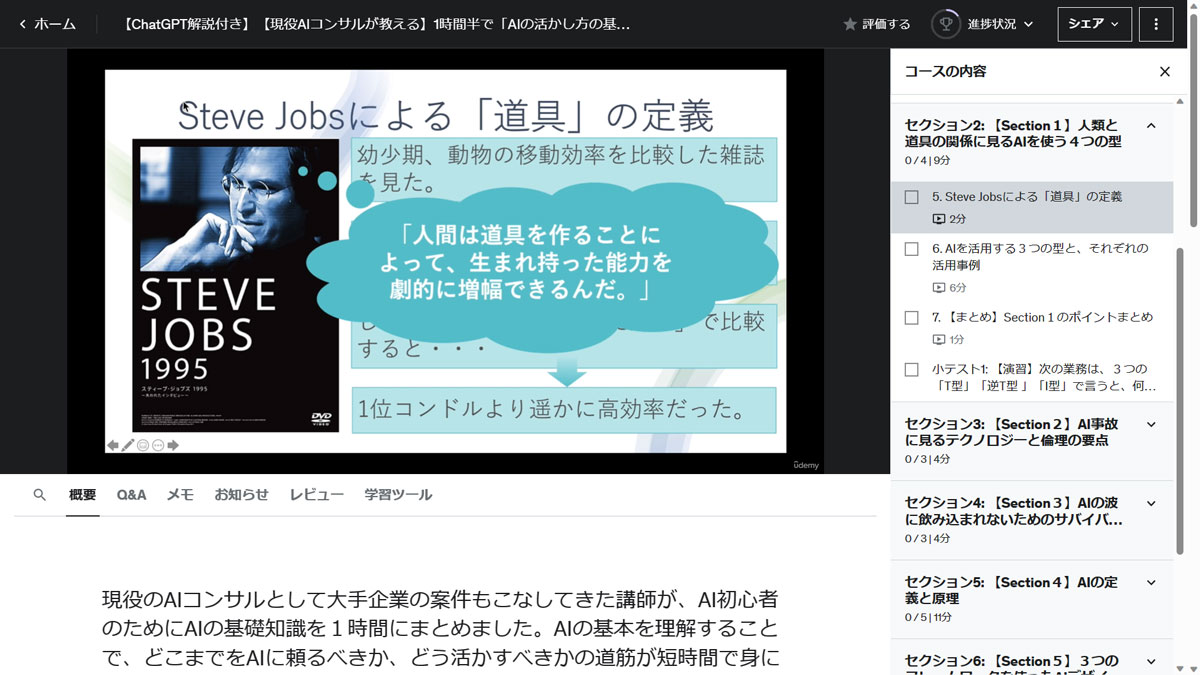Open the レビュー tab

[316, 494]
